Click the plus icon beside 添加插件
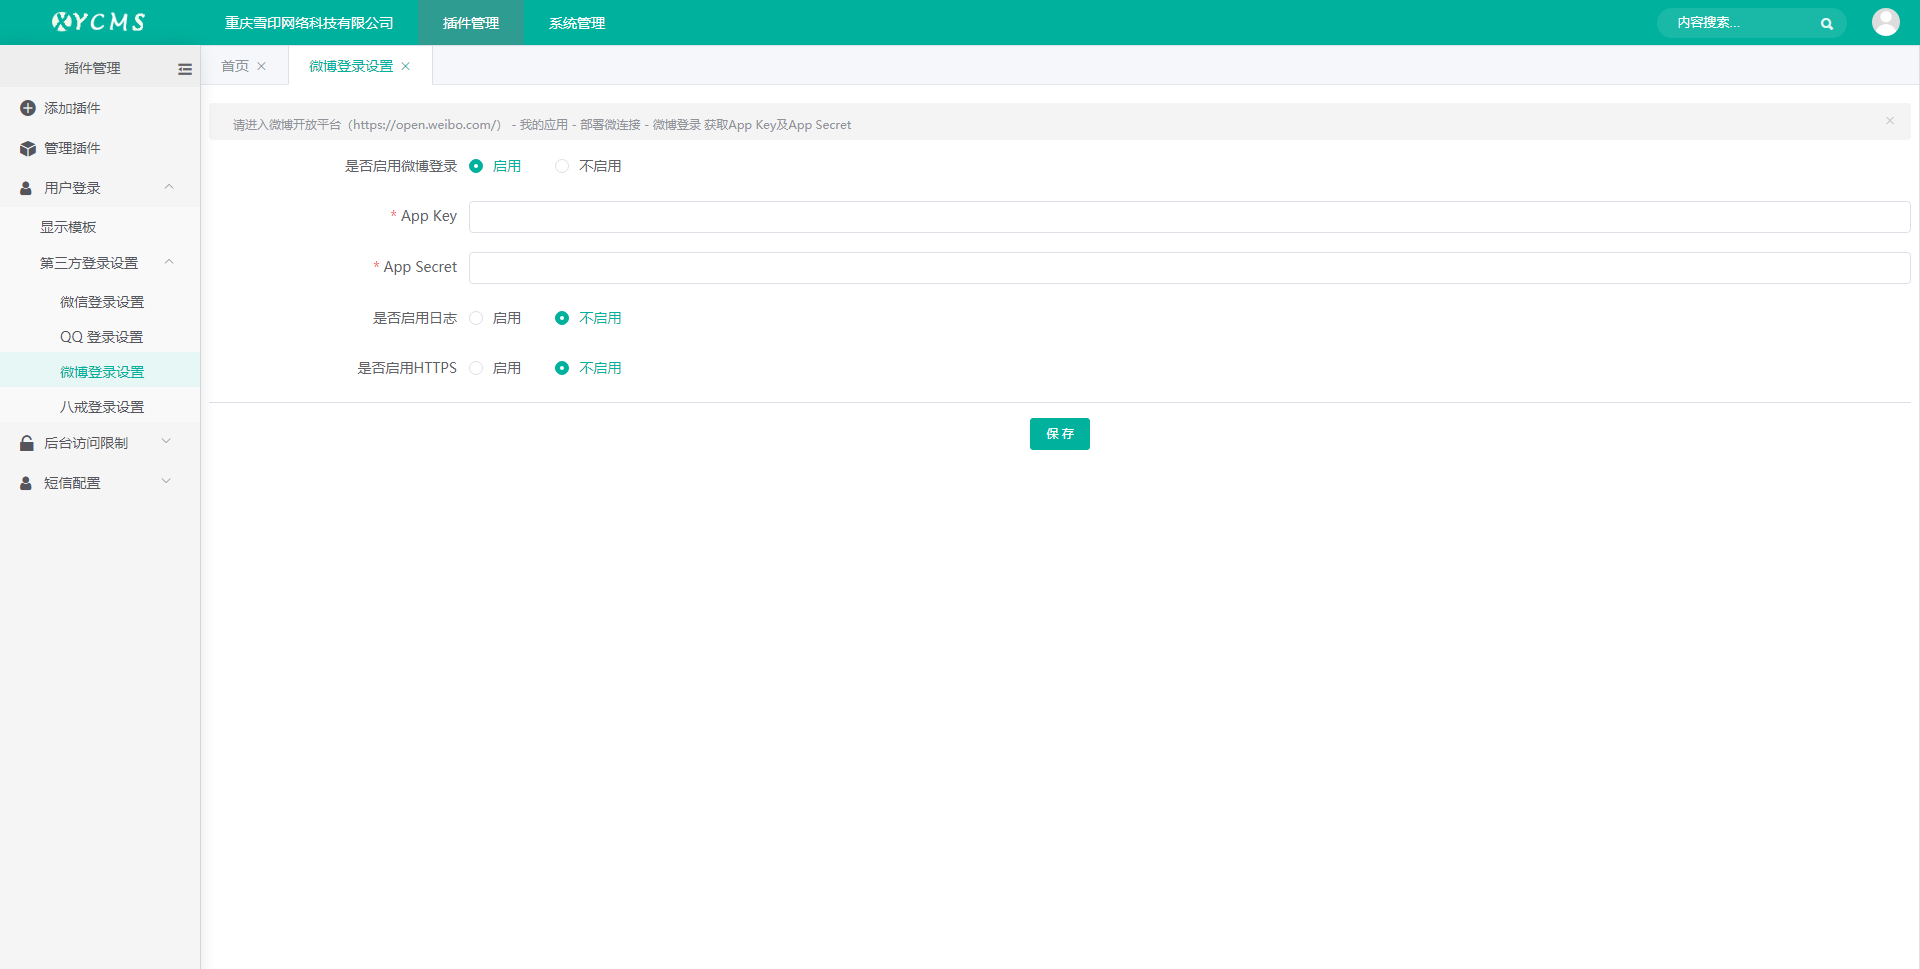The height and width of the screenshot is (969, 1920). point(28,108)
